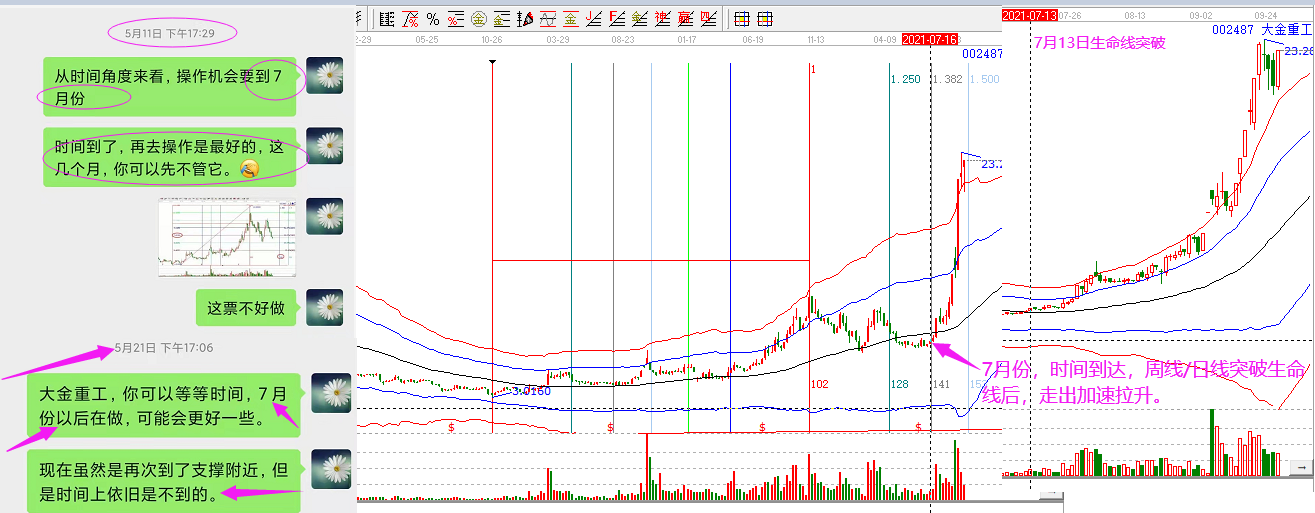Click the second yellow grid layout icon
Viewport: 1315px width, 513px height.
point(765,18)
